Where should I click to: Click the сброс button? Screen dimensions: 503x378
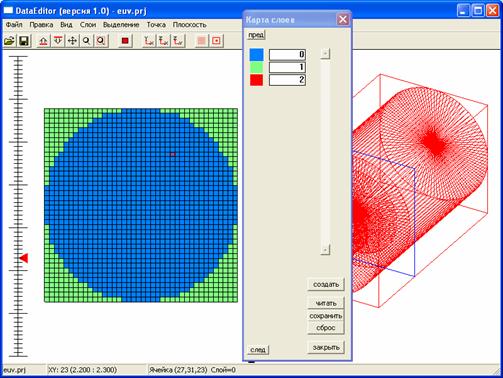(x=326, y=328)
